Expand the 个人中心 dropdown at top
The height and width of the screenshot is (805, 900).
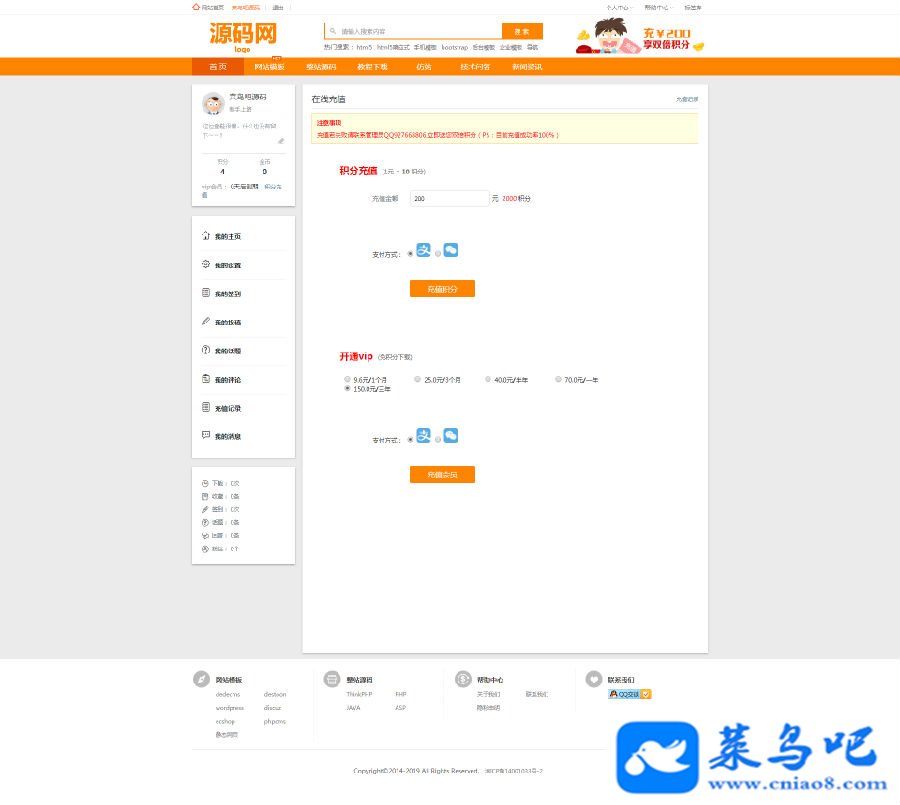[618, 7]
